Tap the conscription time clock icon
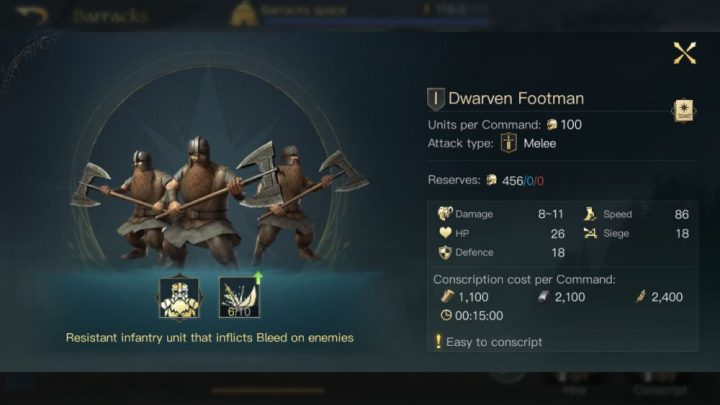Screen dimensions: 720x405 click(x=446, y=315)
